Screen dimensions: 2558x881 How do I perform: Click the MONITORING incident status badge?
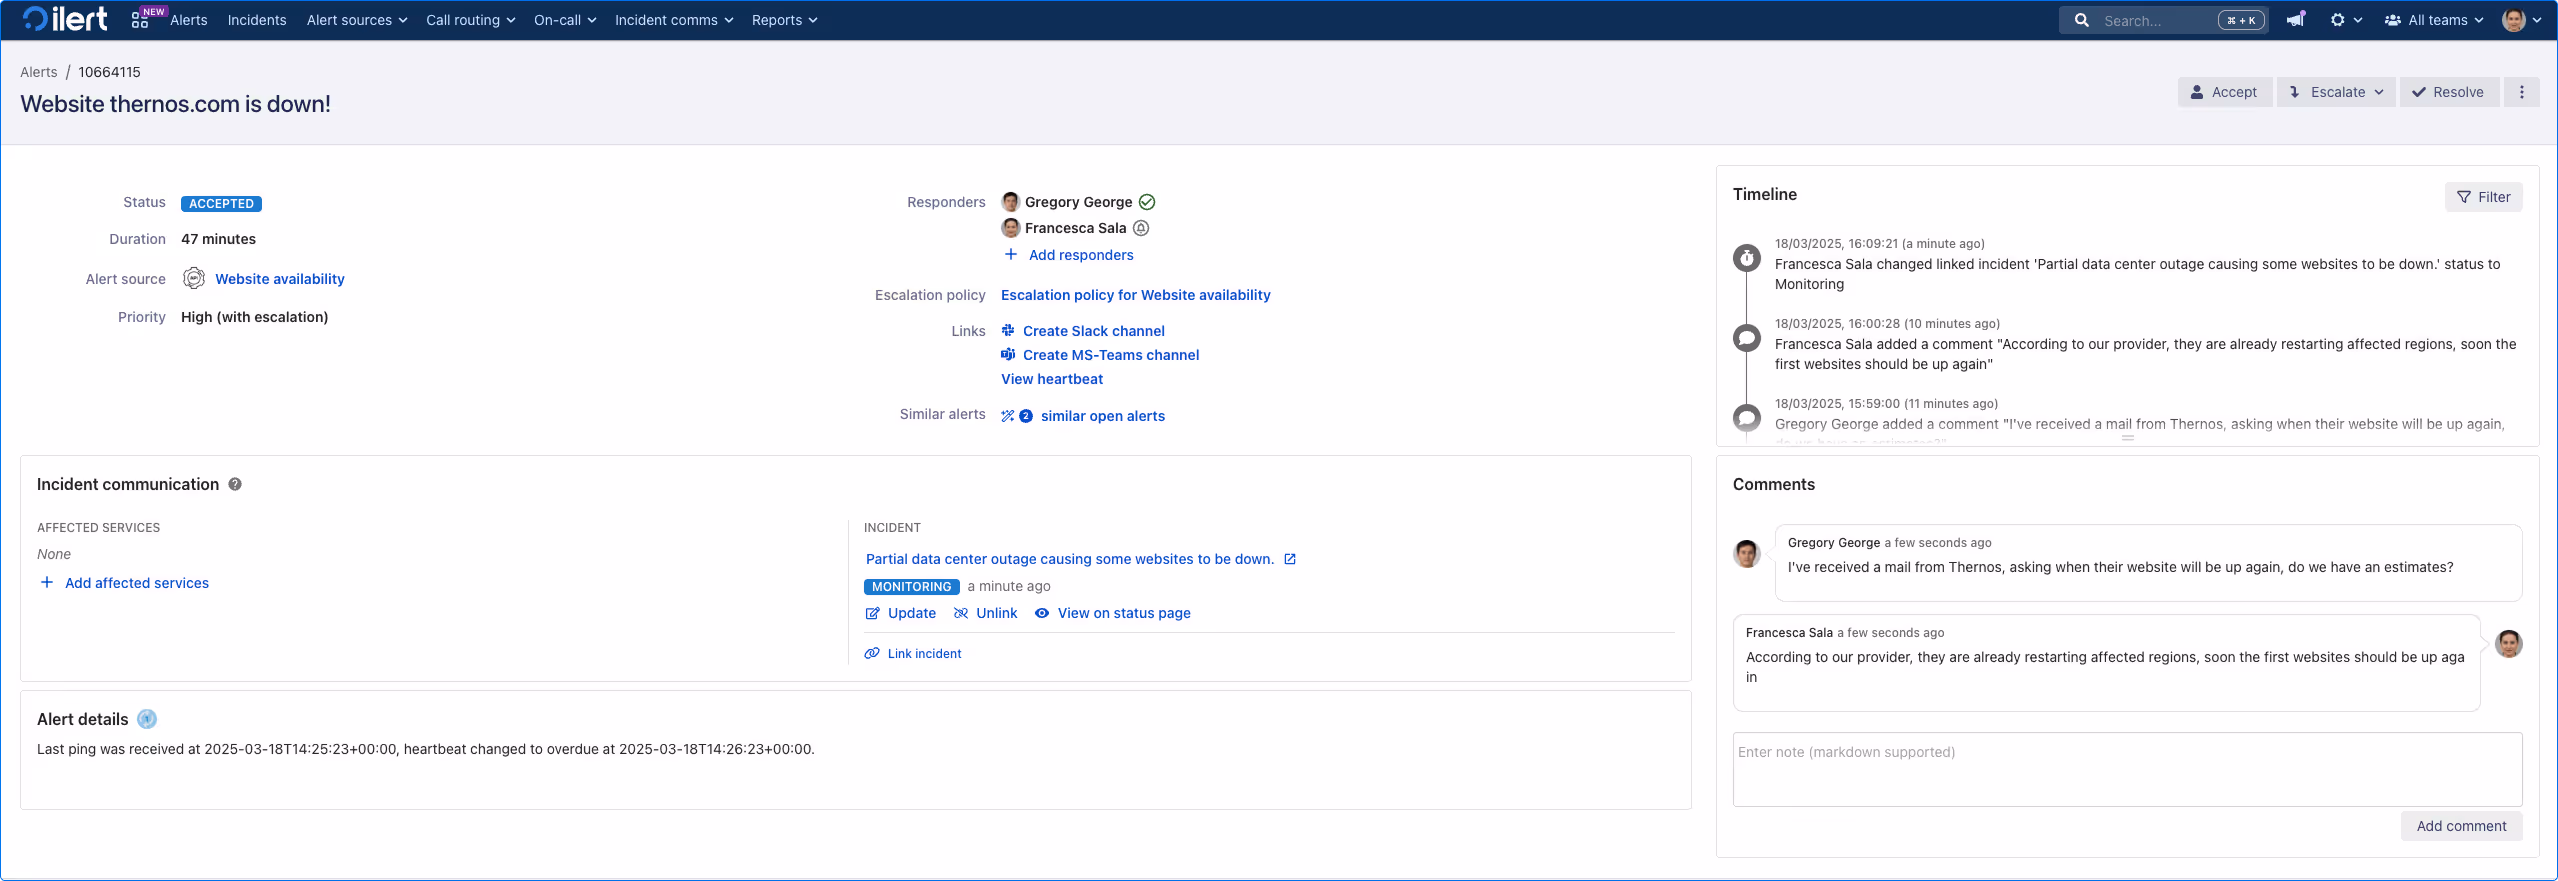911,587
